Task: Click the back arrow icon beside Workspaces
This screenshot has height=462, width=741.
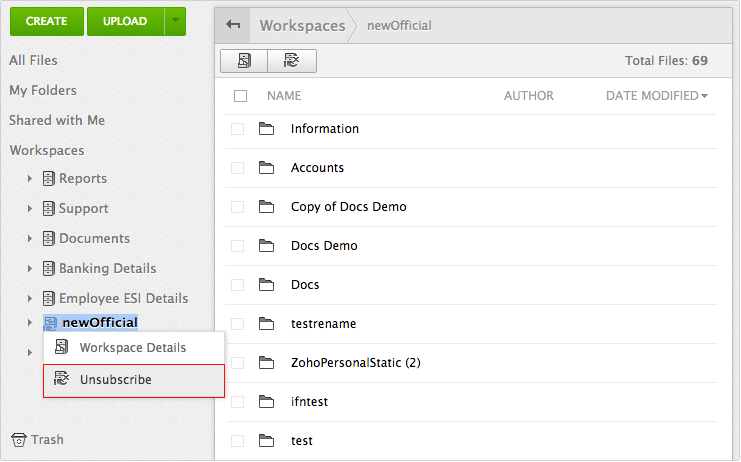Action: pyautogui.click(x=233, y=25)
